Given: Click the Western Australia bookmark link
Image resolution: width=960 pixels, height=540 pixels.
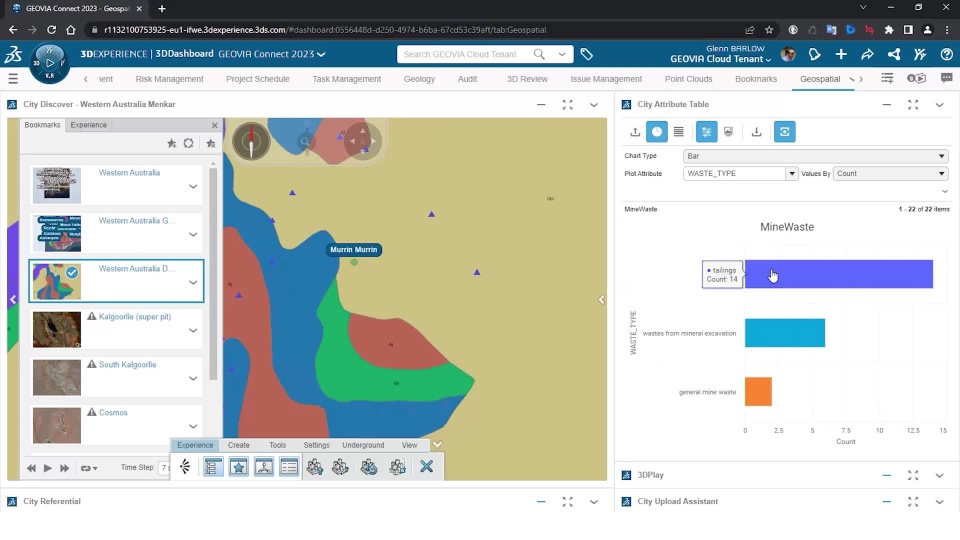Looking at the screenshot, I should 129,173.
